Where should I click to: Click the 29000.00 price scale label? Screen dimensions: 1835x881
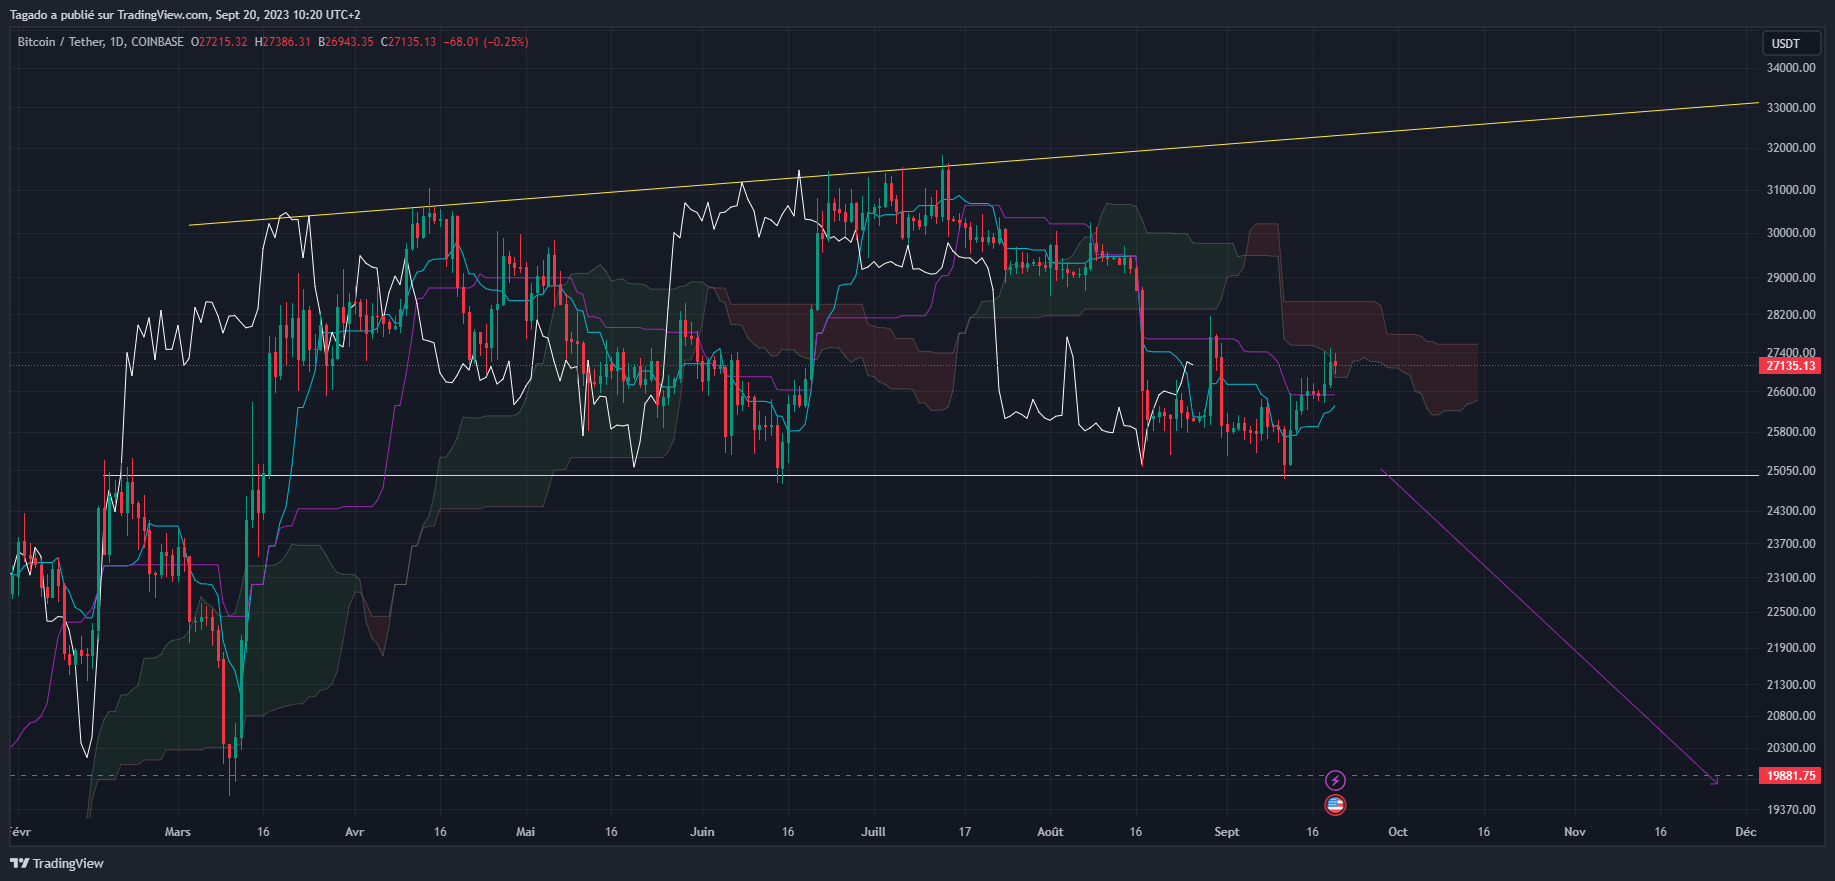coord(1791,278)
